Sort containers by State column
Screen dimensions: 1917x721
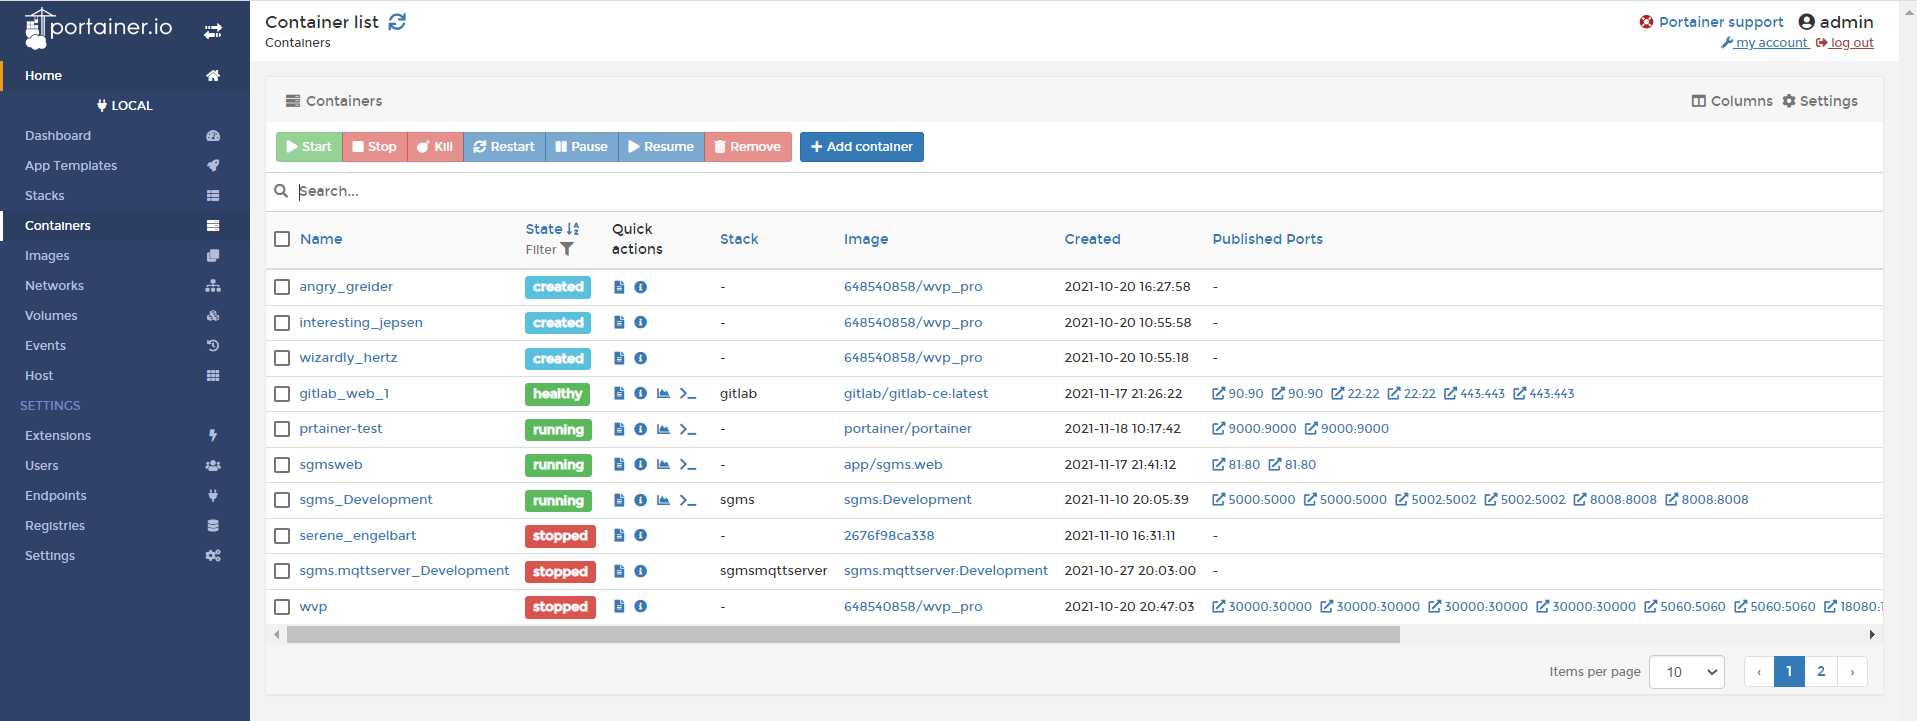pyautogui.click(x=552, y=229)
